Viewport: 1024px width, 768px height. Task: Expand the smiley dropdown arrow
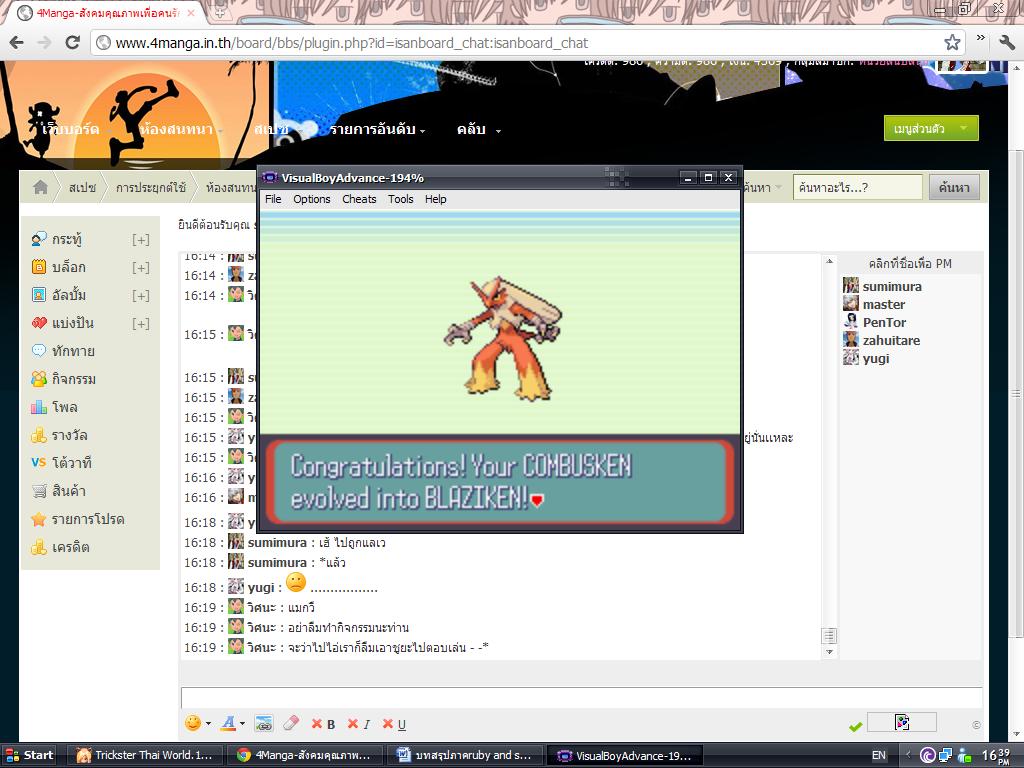tap(208, 724)
